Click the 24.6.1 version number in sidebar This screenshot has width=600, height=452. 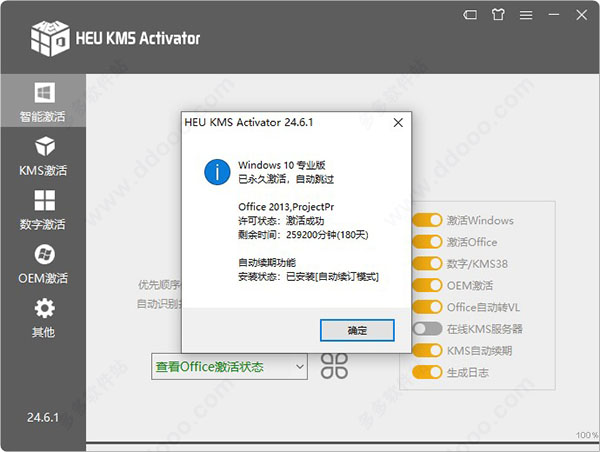[43, 417]
